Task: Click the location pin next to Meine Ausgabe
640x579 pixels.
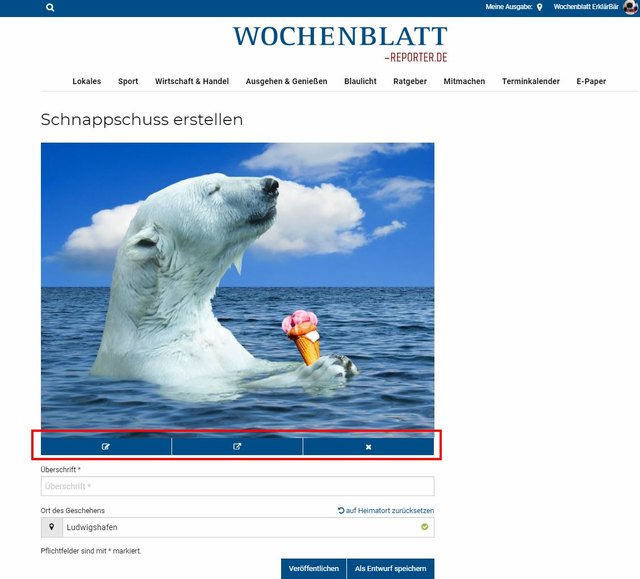Action: coord(539,7)
